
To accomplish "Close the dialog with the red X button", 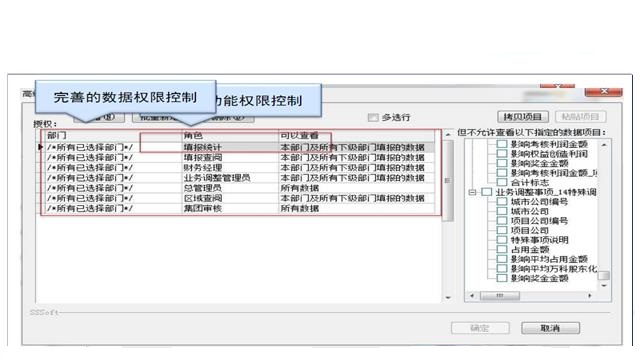I will coord(604,91).
